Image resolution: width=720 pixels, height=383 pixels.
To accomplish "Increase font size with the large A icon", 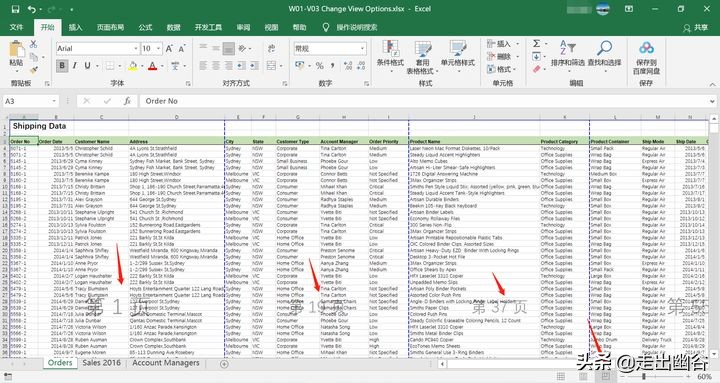I will click(x=169, y=49).
